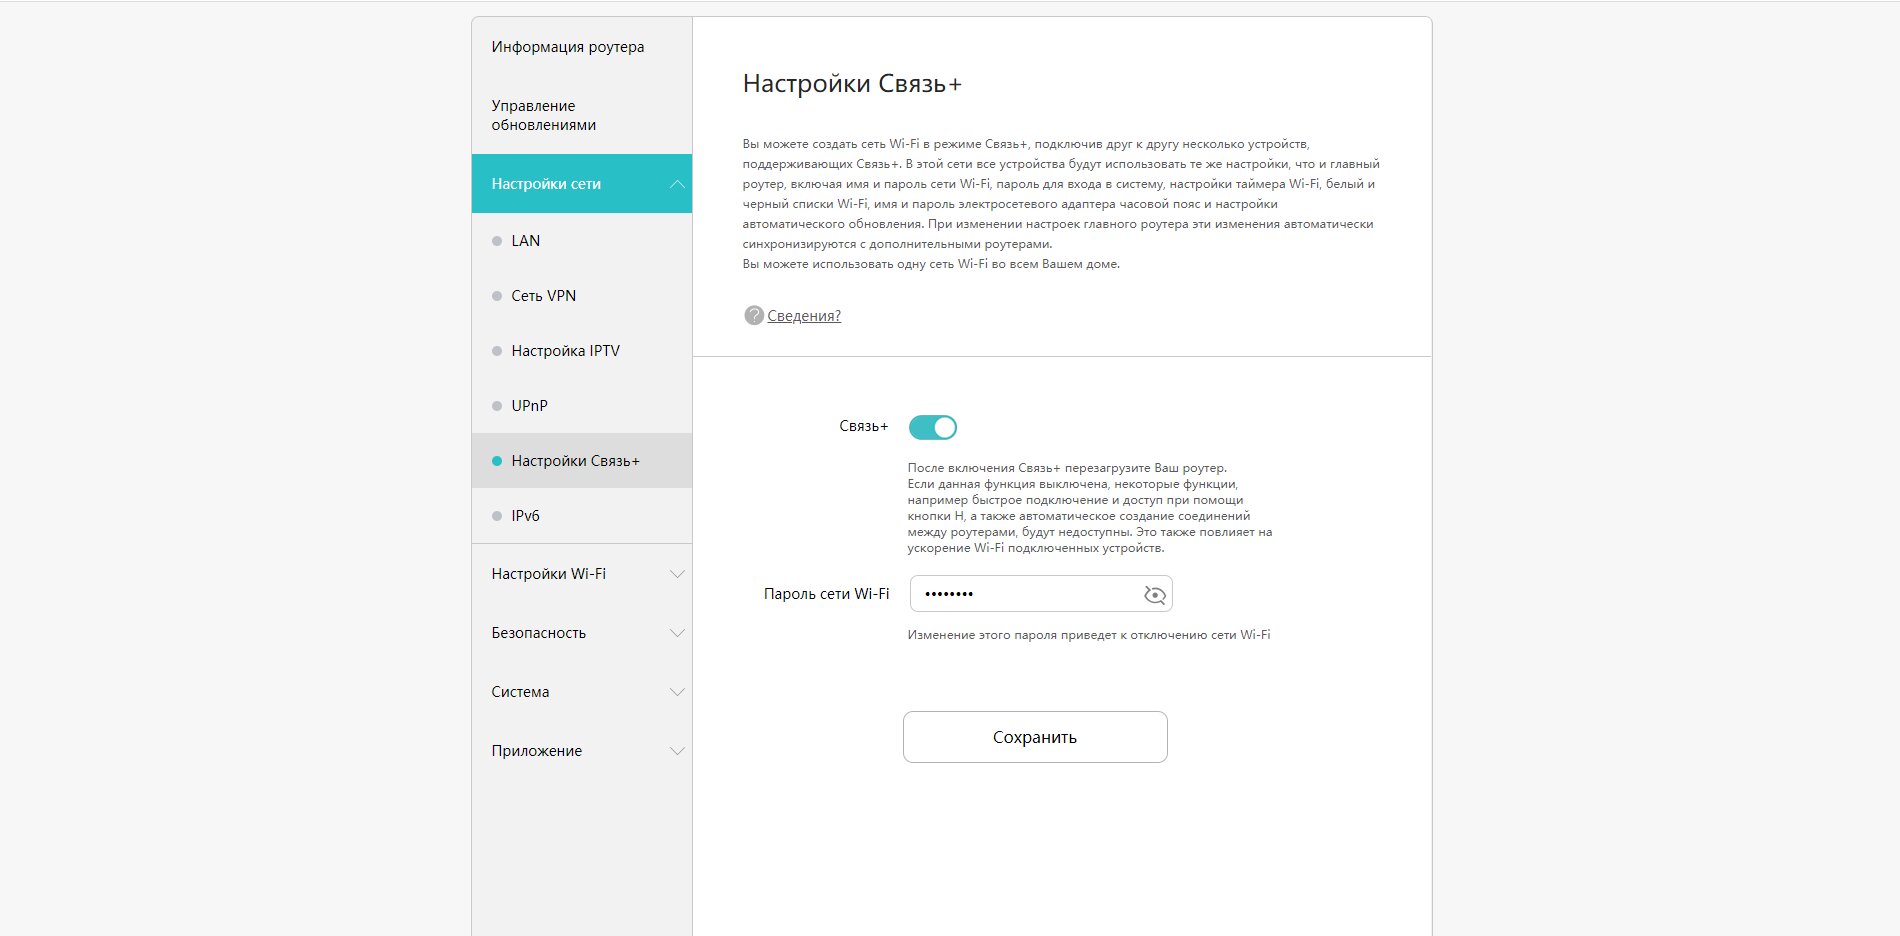Click the Настройки сети header label
Screen dimensions: 1900x936
pos(546,184)
